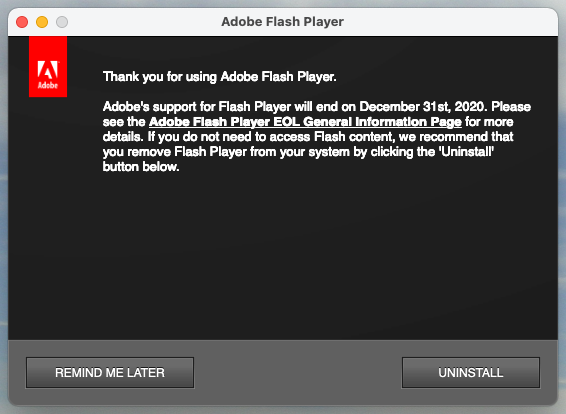Minimize the window with the yellow button

(42, 22)
